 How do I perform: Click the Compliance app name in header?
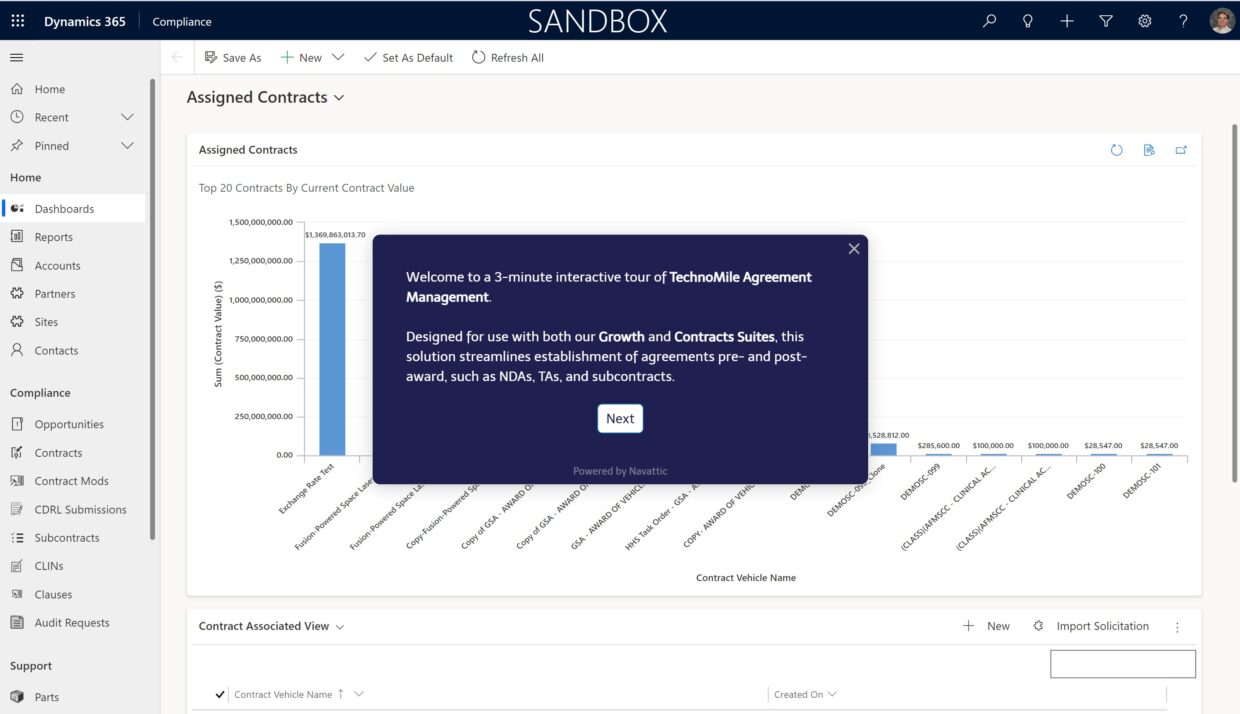point(182,21)
